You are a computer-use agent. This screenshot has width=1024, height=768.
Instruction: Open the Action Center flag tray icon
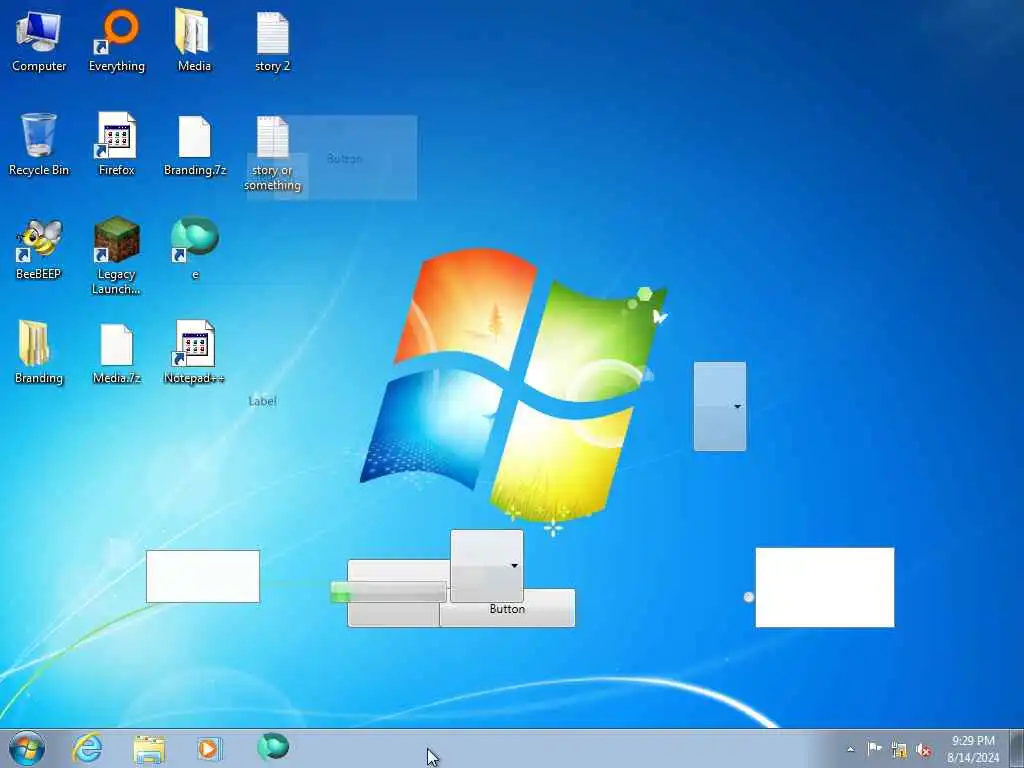pyautogui.click(x=874, y=749)
